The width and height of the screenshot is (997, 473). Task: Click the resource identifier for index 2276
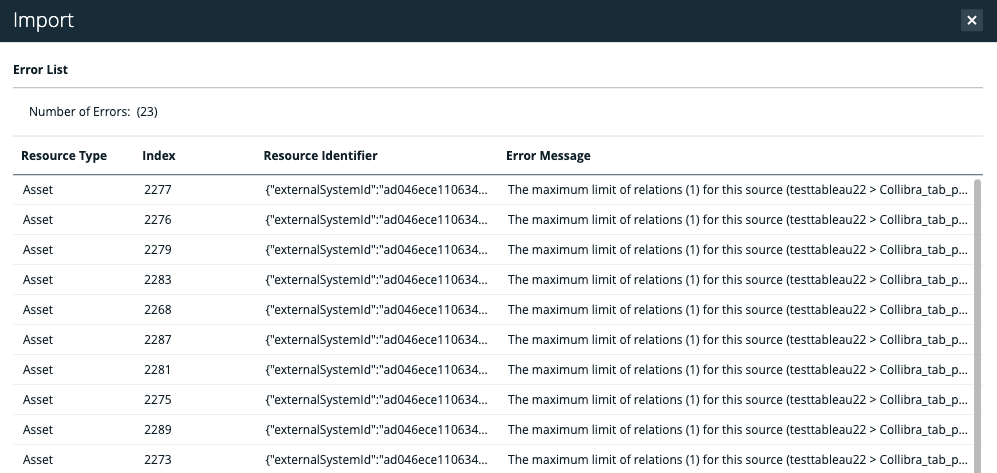(x=376, y=219)
